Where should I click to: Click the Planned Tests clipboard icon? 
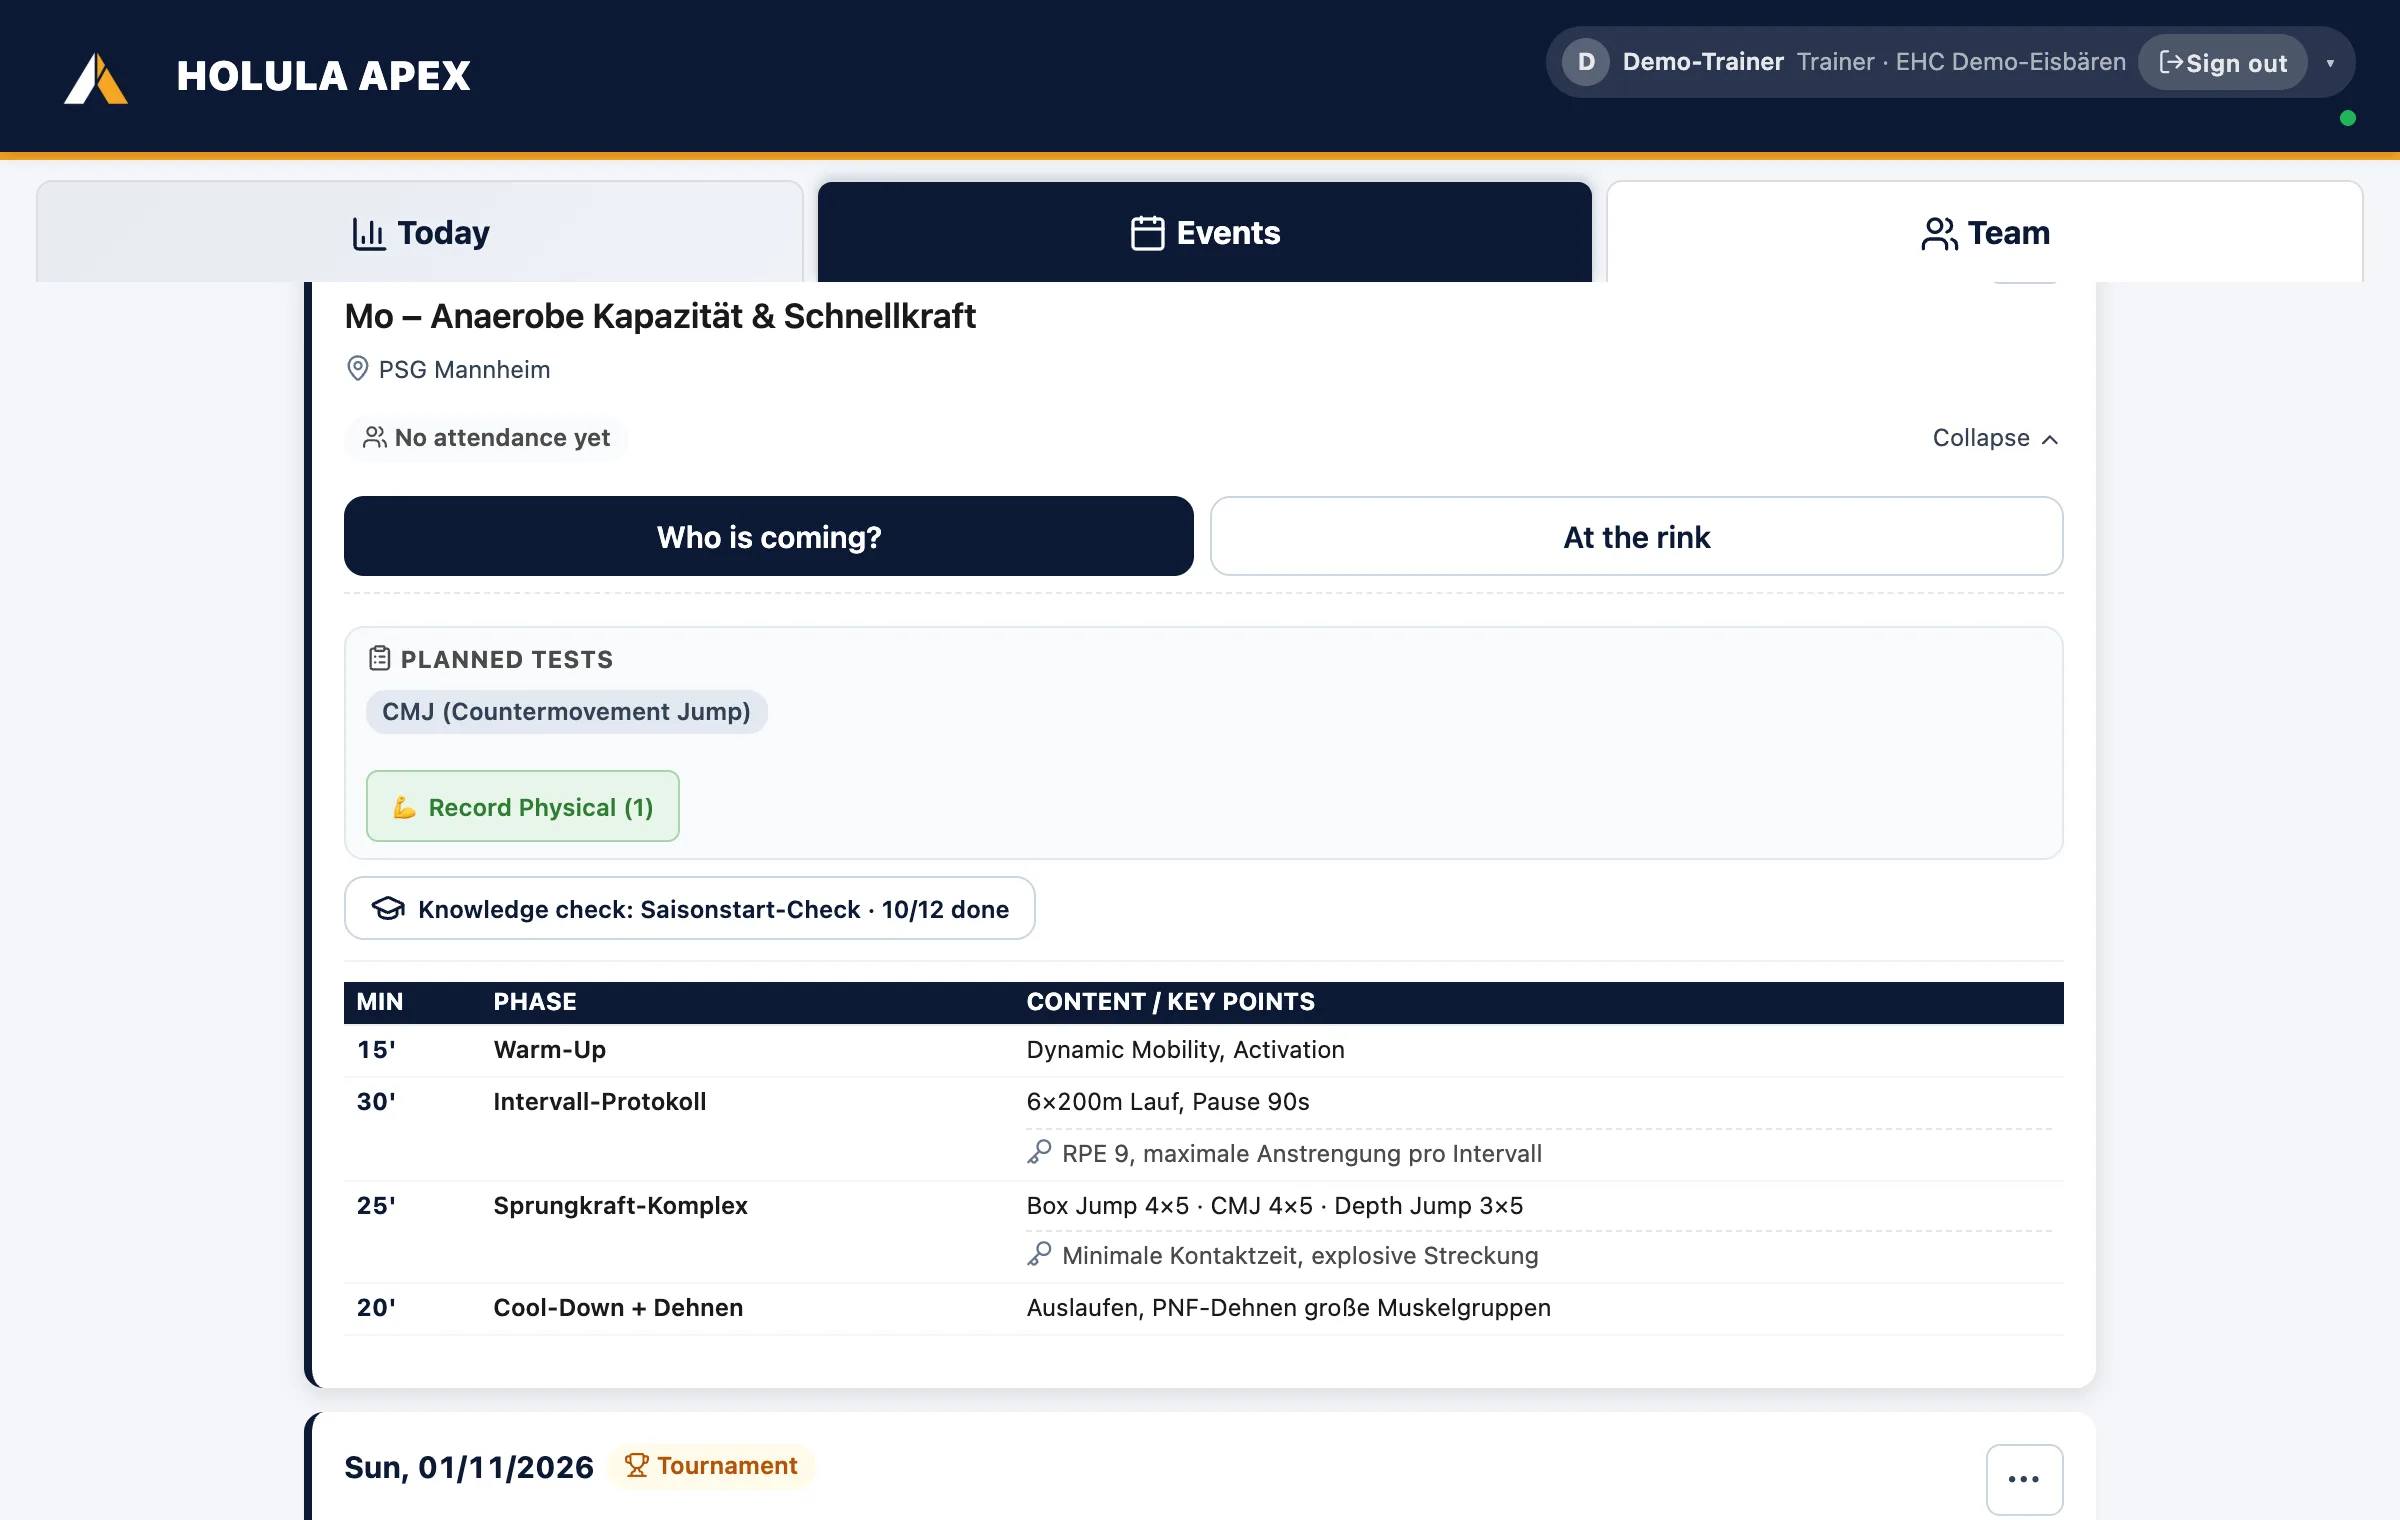(x=379, y=658)
